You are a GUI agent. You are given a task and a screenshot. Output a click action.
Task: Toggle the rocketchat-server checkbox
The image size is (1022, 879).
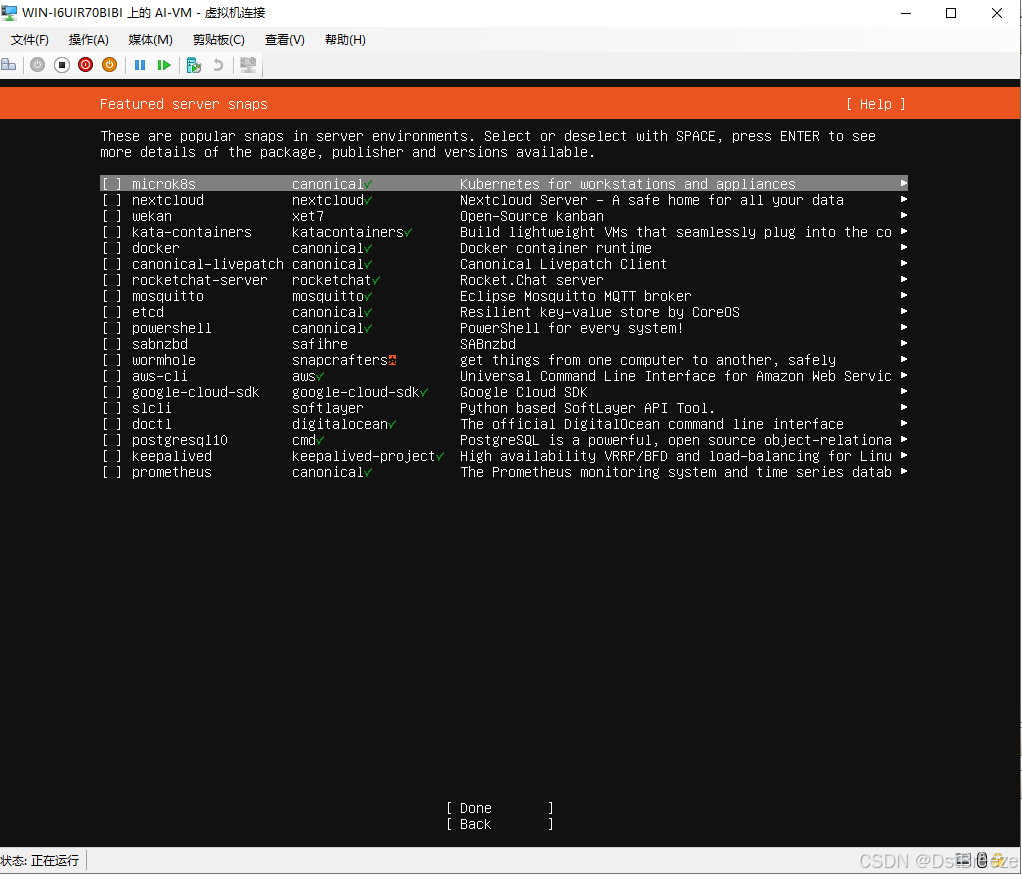pos(111,280)
